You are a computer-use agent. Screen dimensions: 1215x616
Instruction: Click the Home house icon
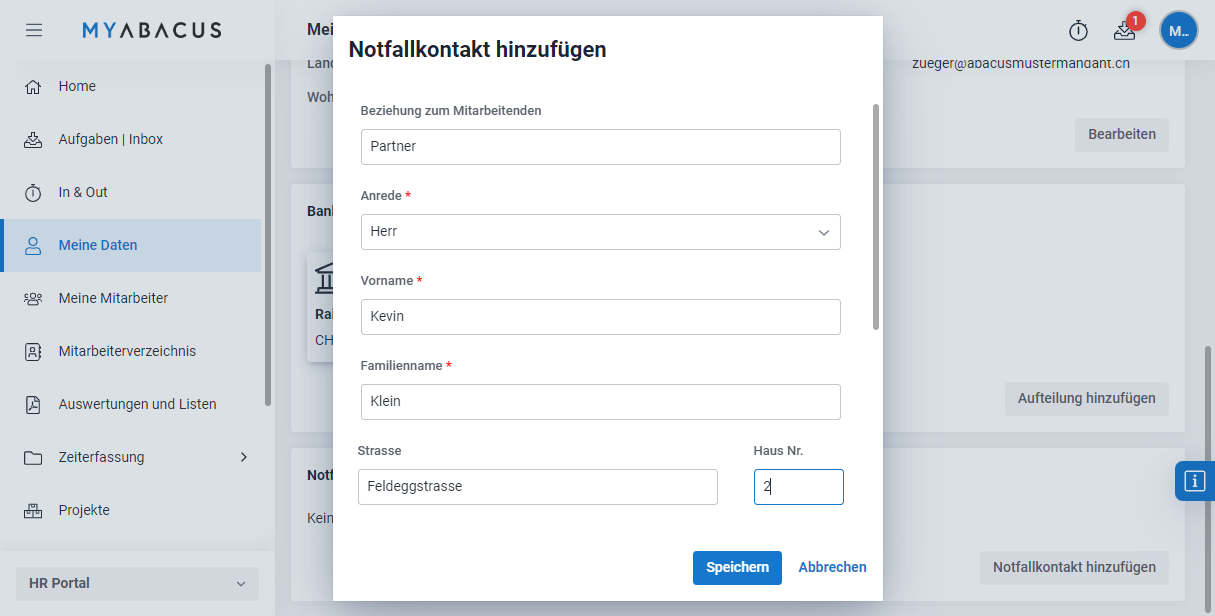pyautogui.click(x=33, y=87)
